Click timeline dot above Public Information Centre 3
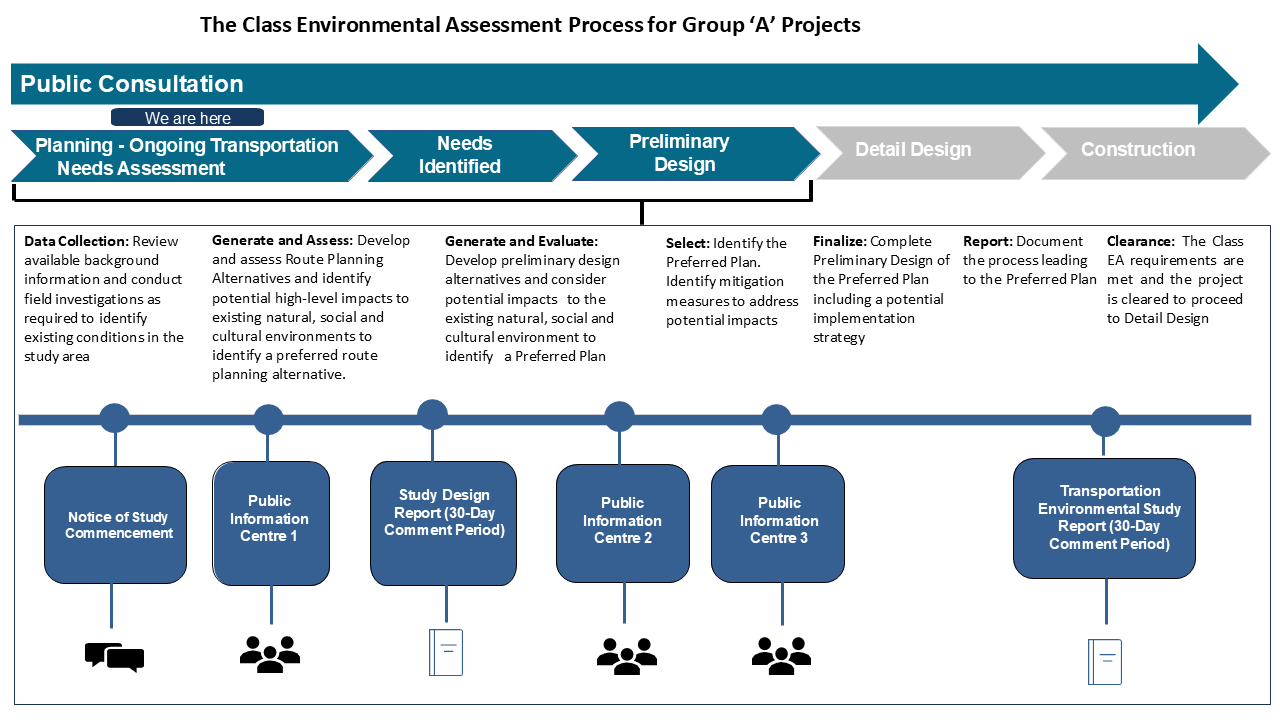 (x=777, y=419)
